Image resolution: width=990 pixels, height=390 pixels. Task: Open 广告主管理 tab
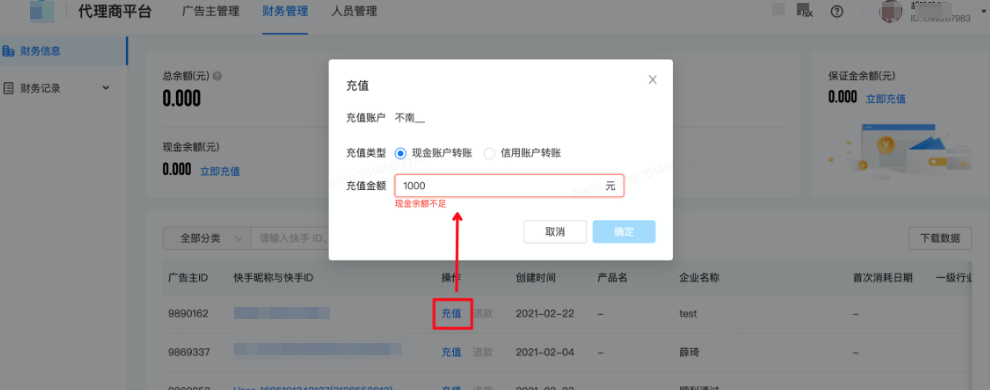click(x=210, y=11)
